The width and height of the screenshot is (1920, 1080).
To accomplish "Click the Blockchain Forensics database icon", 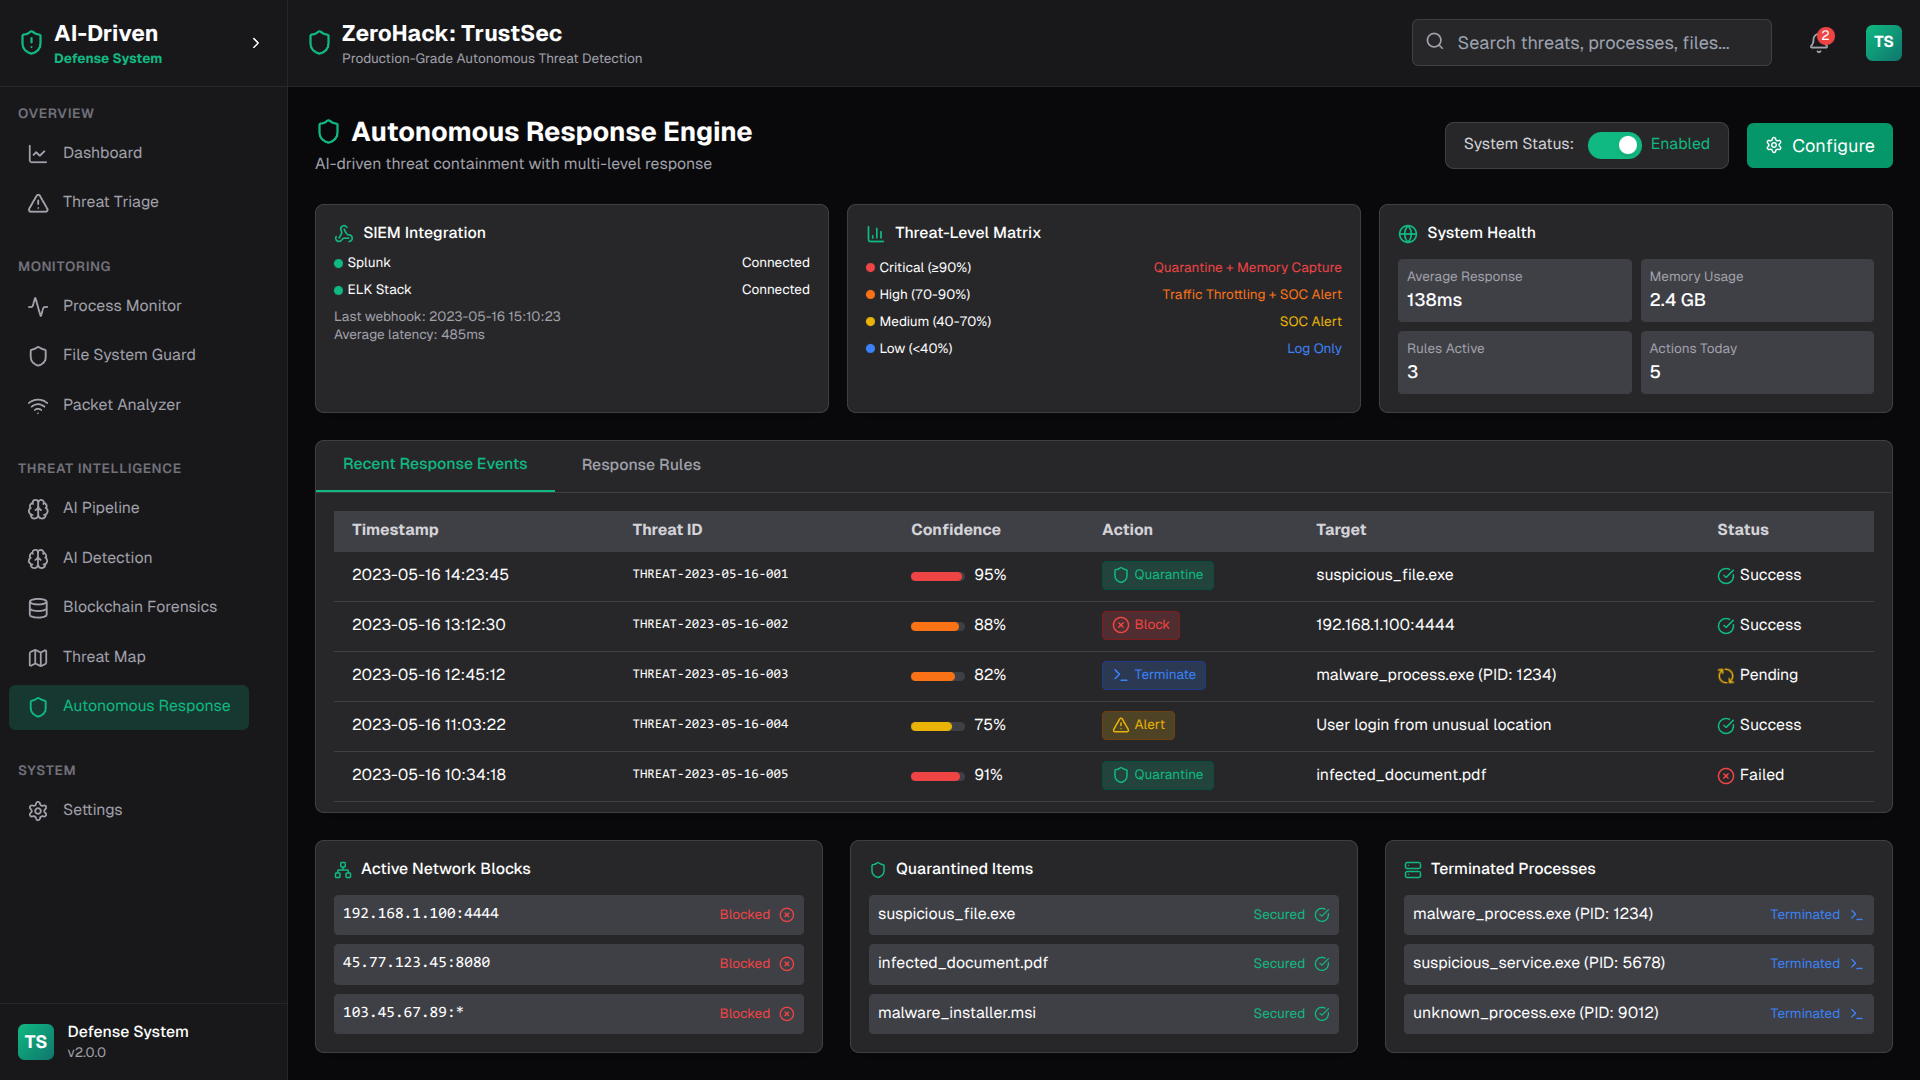I will click(x=38, y=608).
